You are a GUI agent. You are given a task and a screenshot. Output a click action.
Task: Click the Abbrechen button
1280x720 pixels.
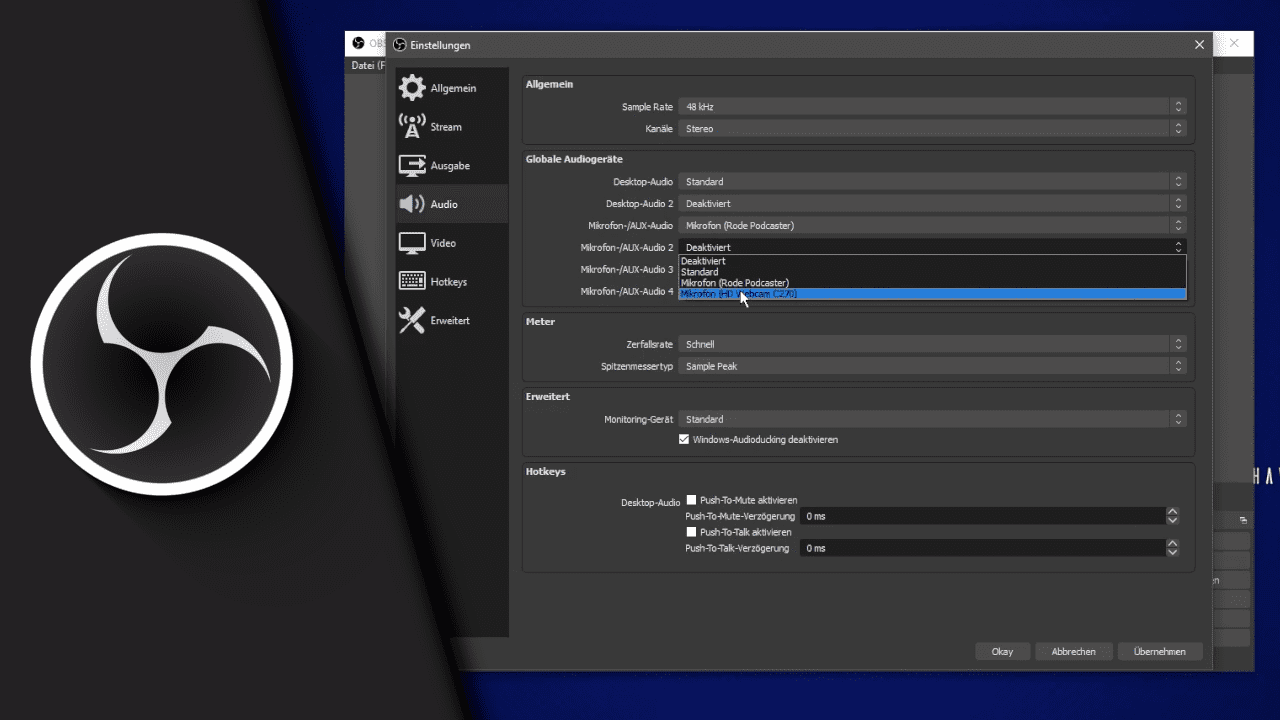tap(1073, 651)
